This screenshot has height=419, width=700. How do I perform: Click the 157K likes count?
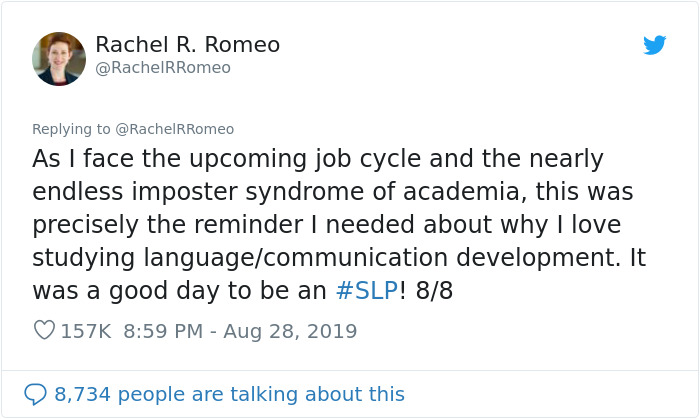[86, 332]
